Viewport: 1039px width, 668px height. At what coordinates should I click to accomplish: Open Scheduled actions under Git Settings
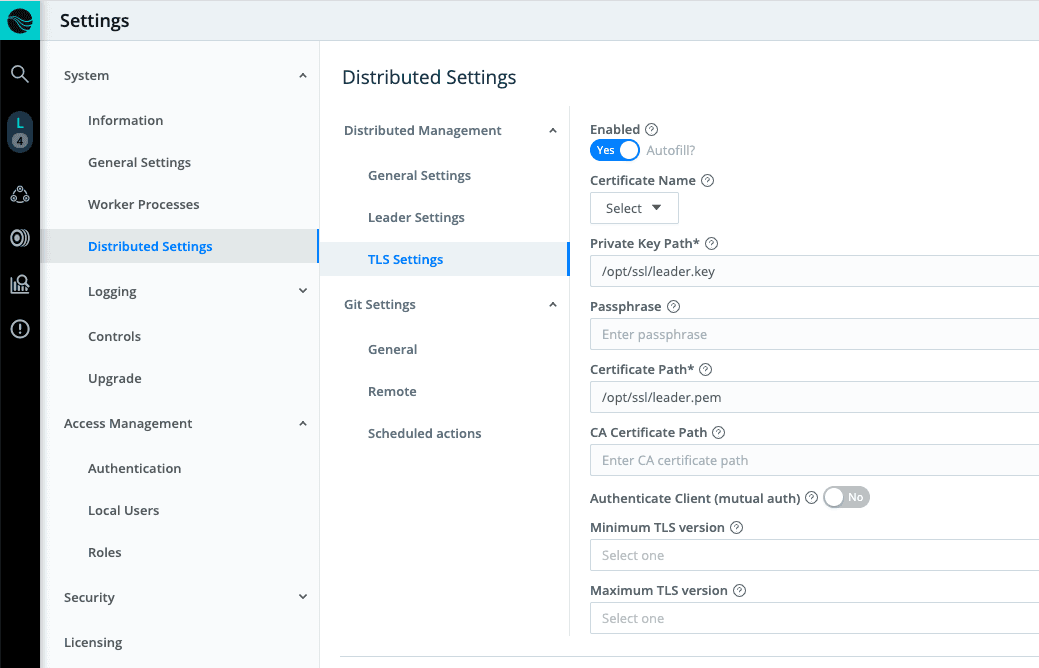424,433
